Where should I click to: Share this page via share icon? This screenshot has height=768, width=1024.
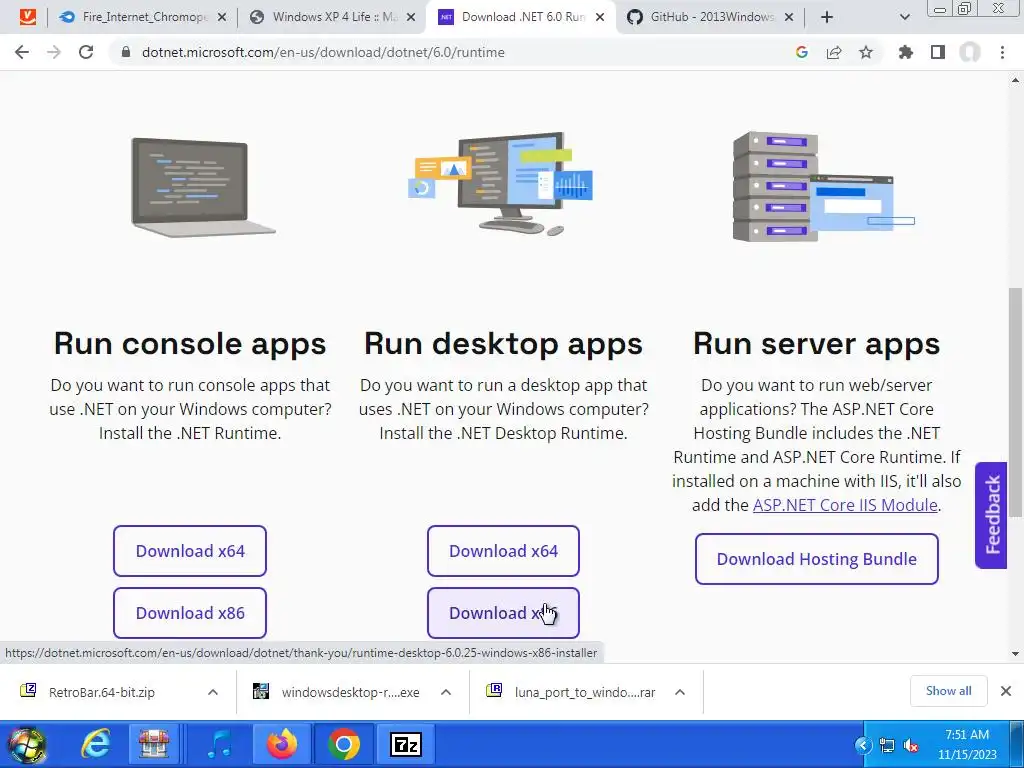(834, 52)
